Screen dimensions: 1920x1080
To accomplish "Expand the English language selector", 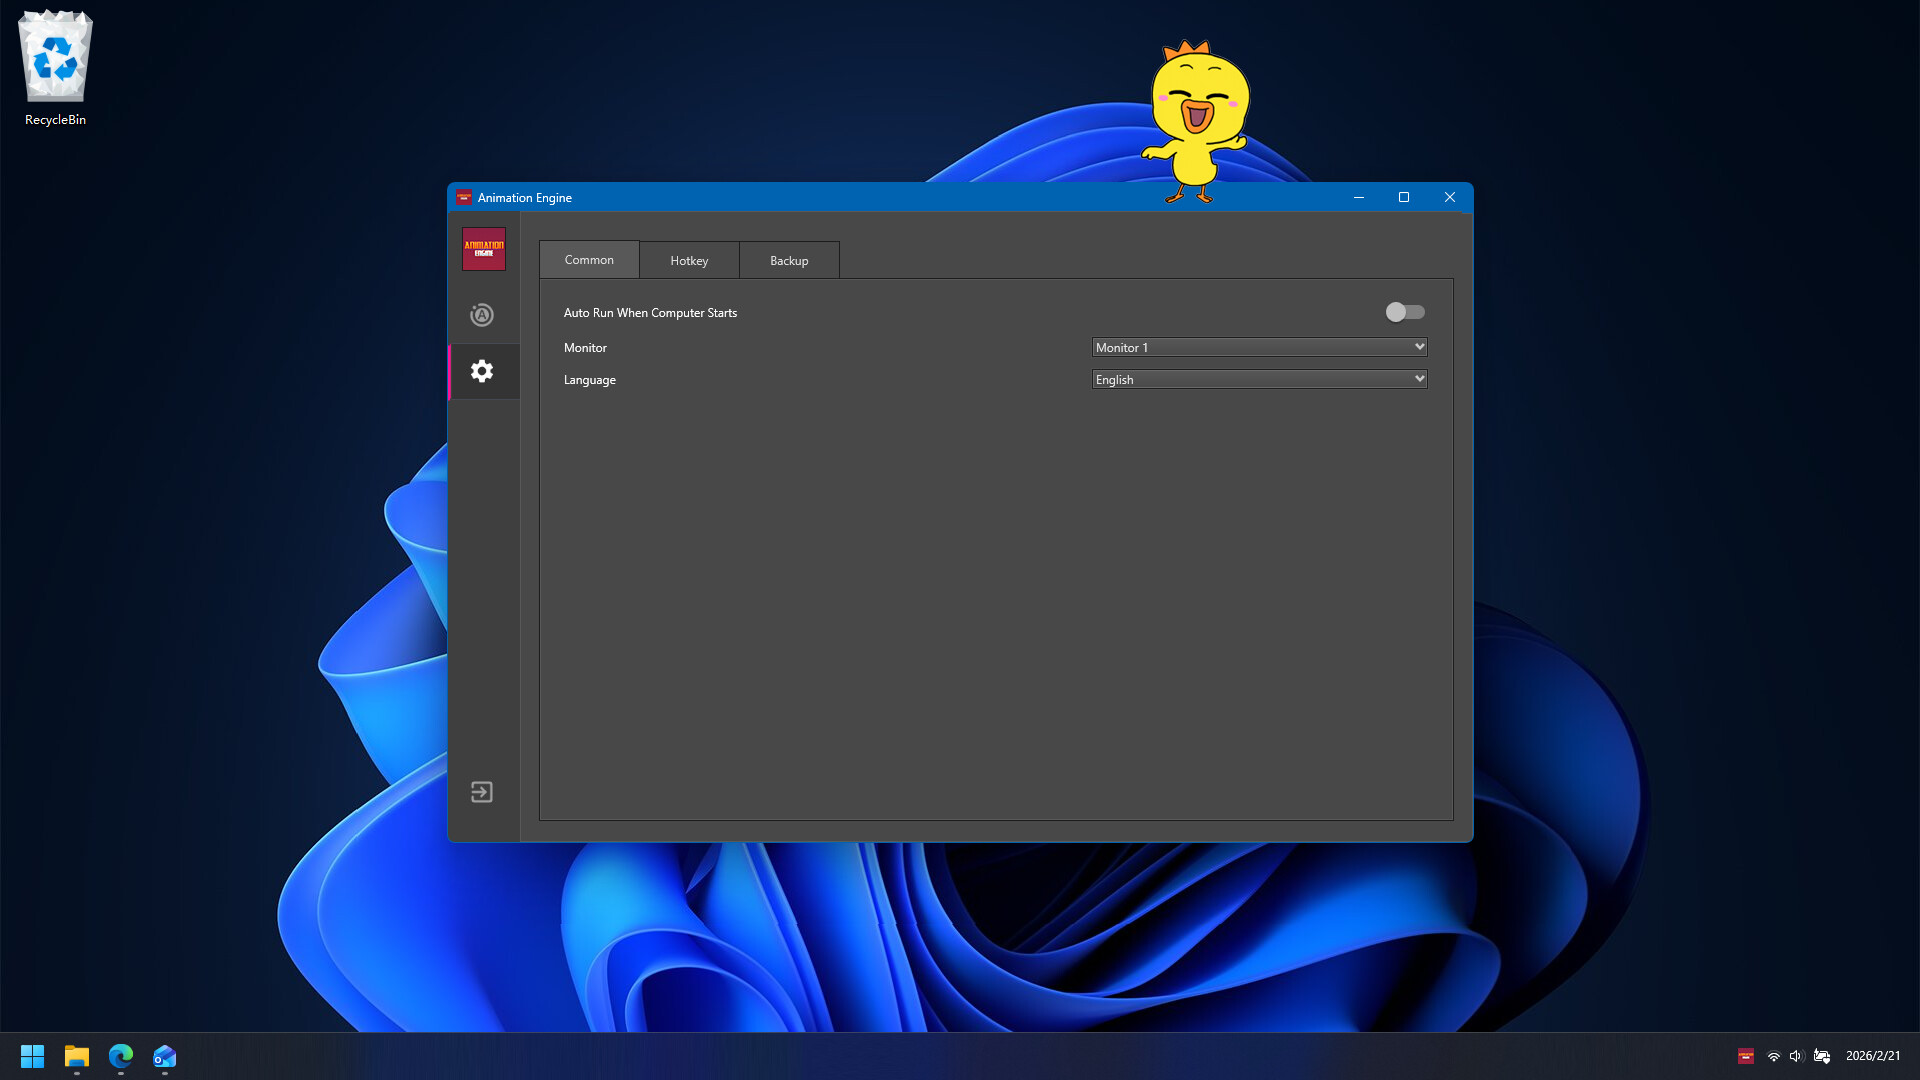I will tap(1258, 379).
